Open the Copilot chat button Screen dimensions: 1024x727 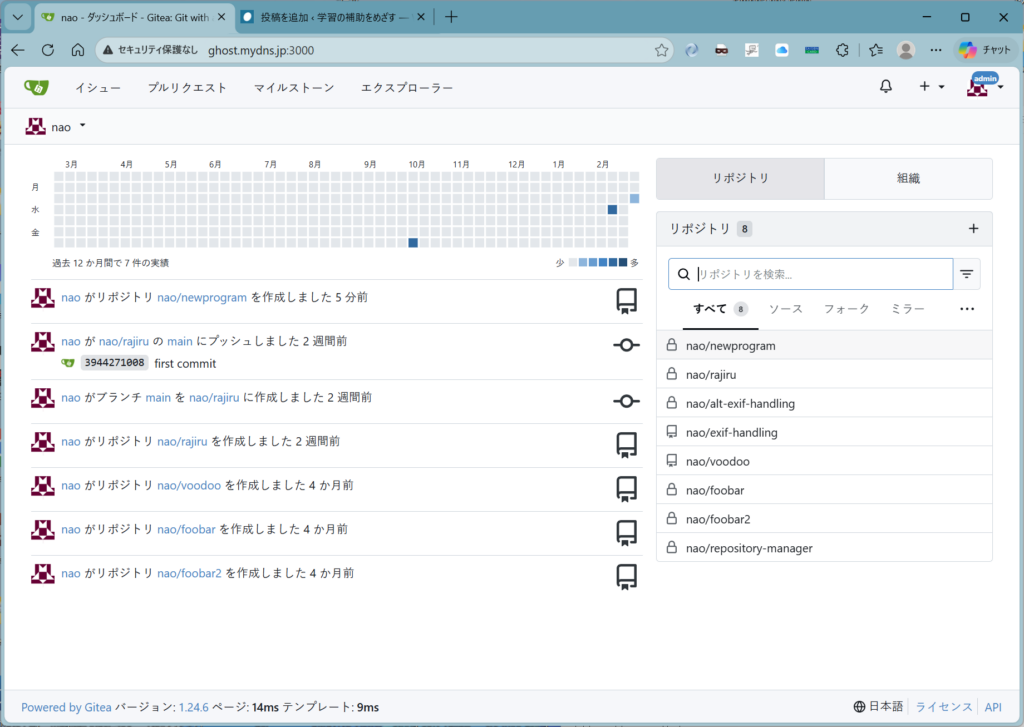pyautogui.click(x=984, y=50)
